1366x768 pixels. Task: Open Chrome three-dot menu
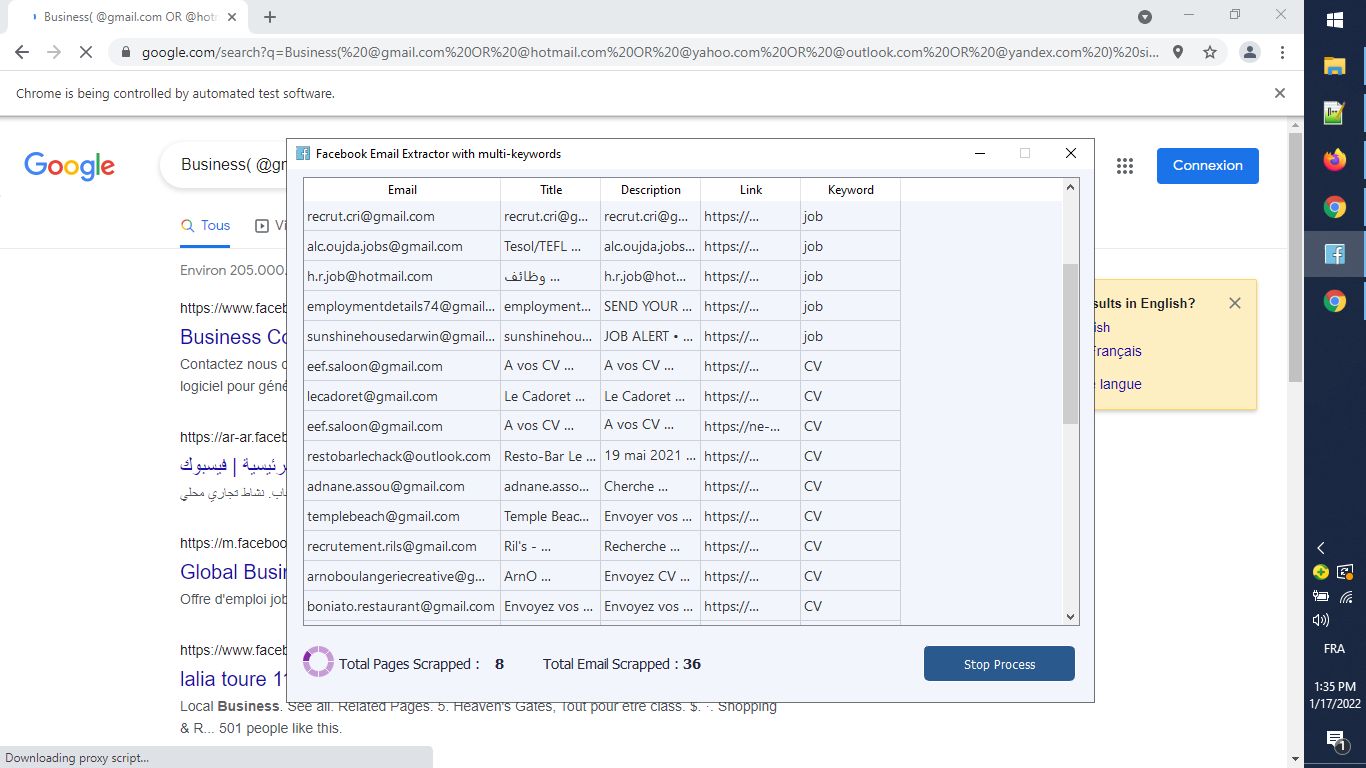pyautogui.click(x=1282, y=52)
